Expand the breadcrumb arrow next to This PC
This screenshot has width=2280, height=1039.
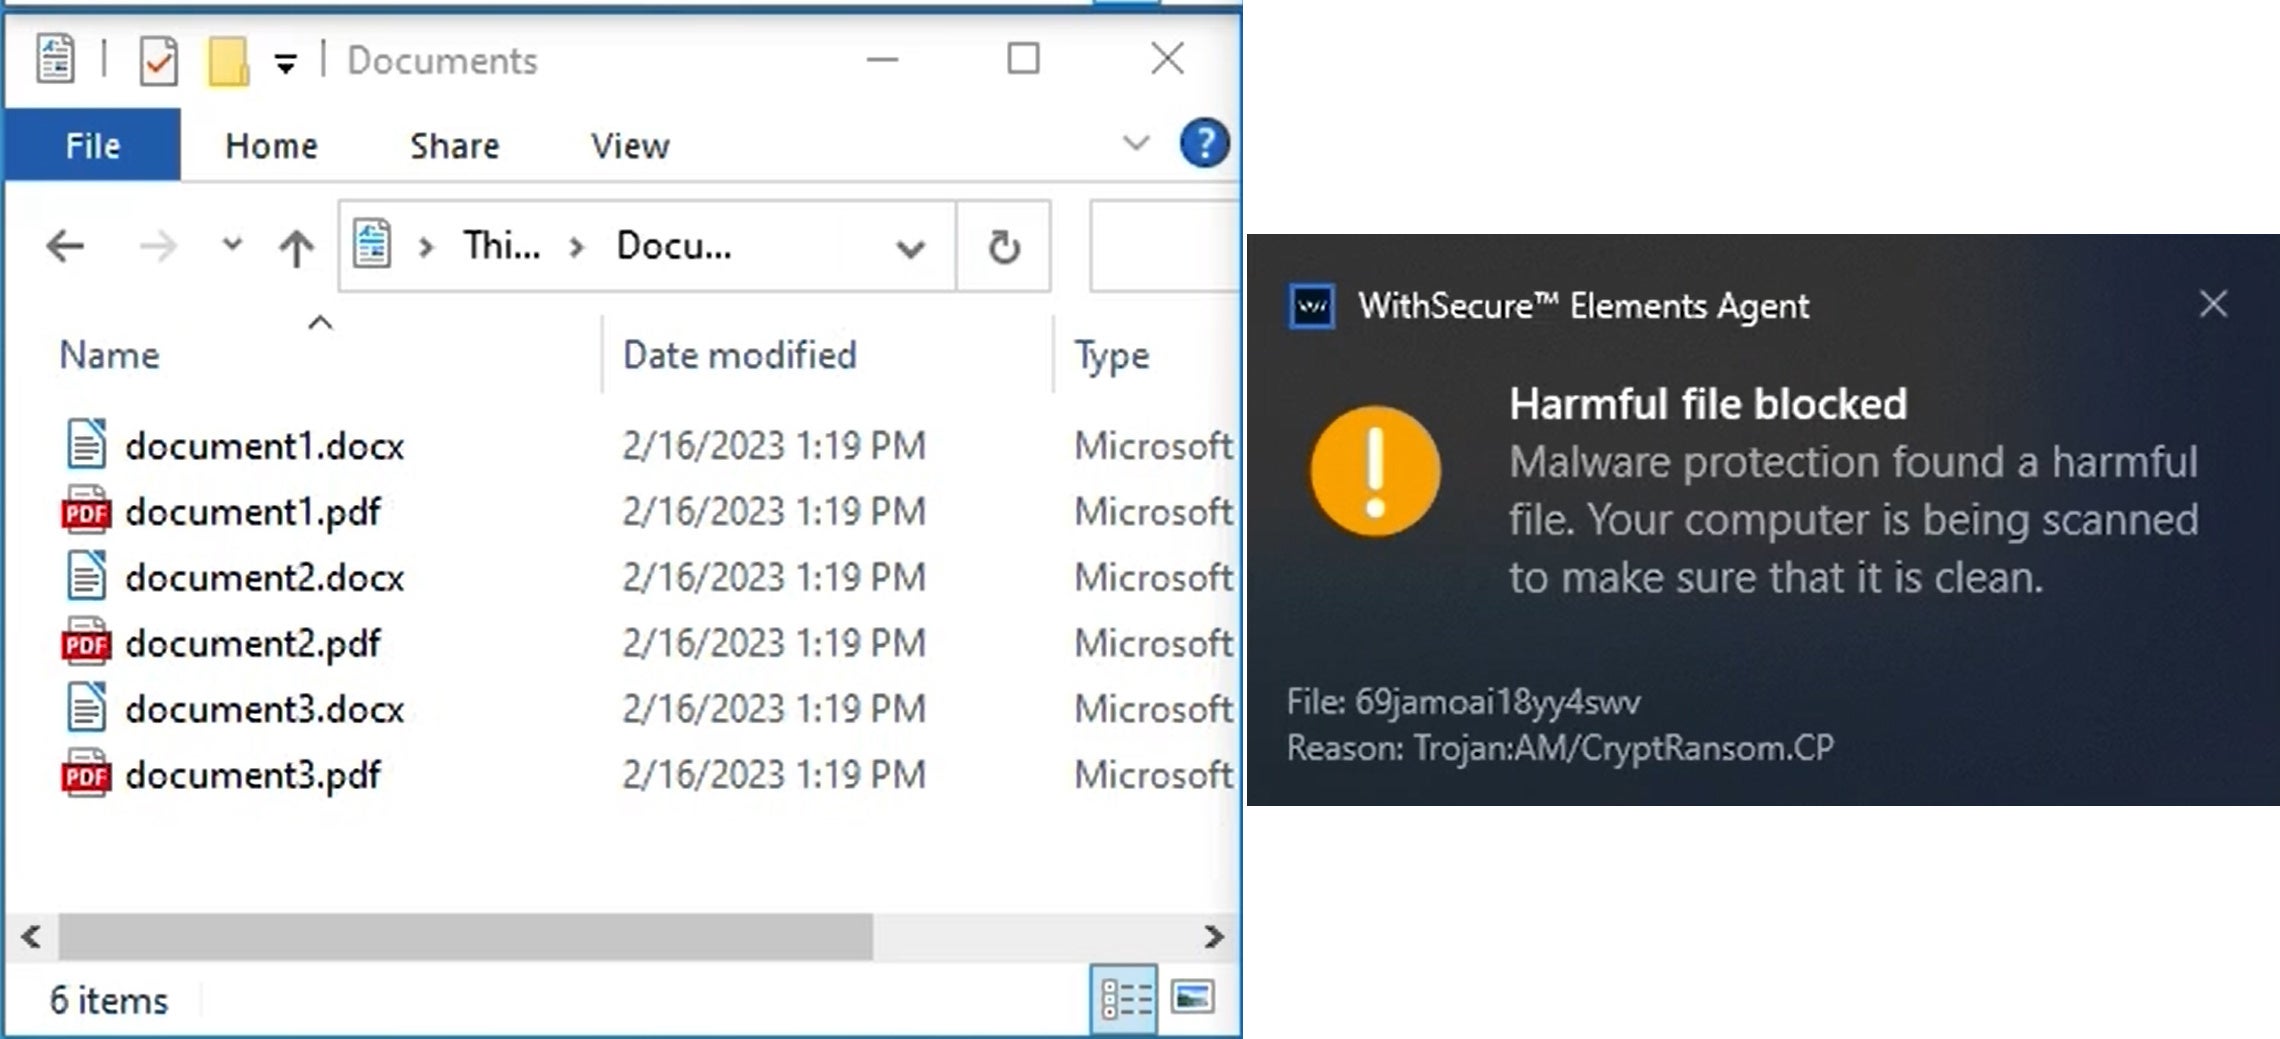[577, 246]
